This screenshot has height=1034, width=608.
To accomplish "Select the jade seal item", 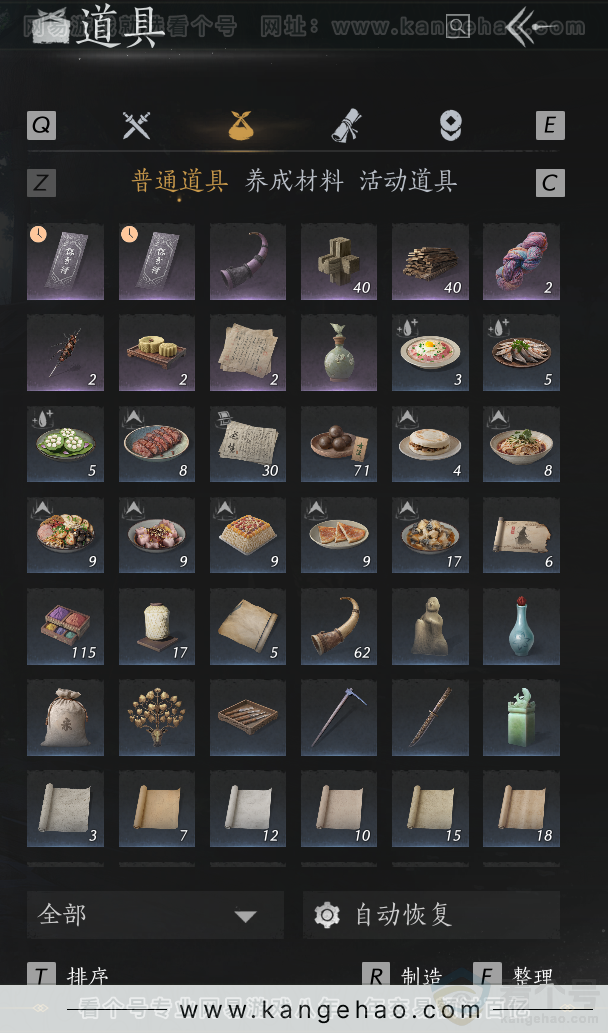I will pyautogui.click(x=521, y=717).
